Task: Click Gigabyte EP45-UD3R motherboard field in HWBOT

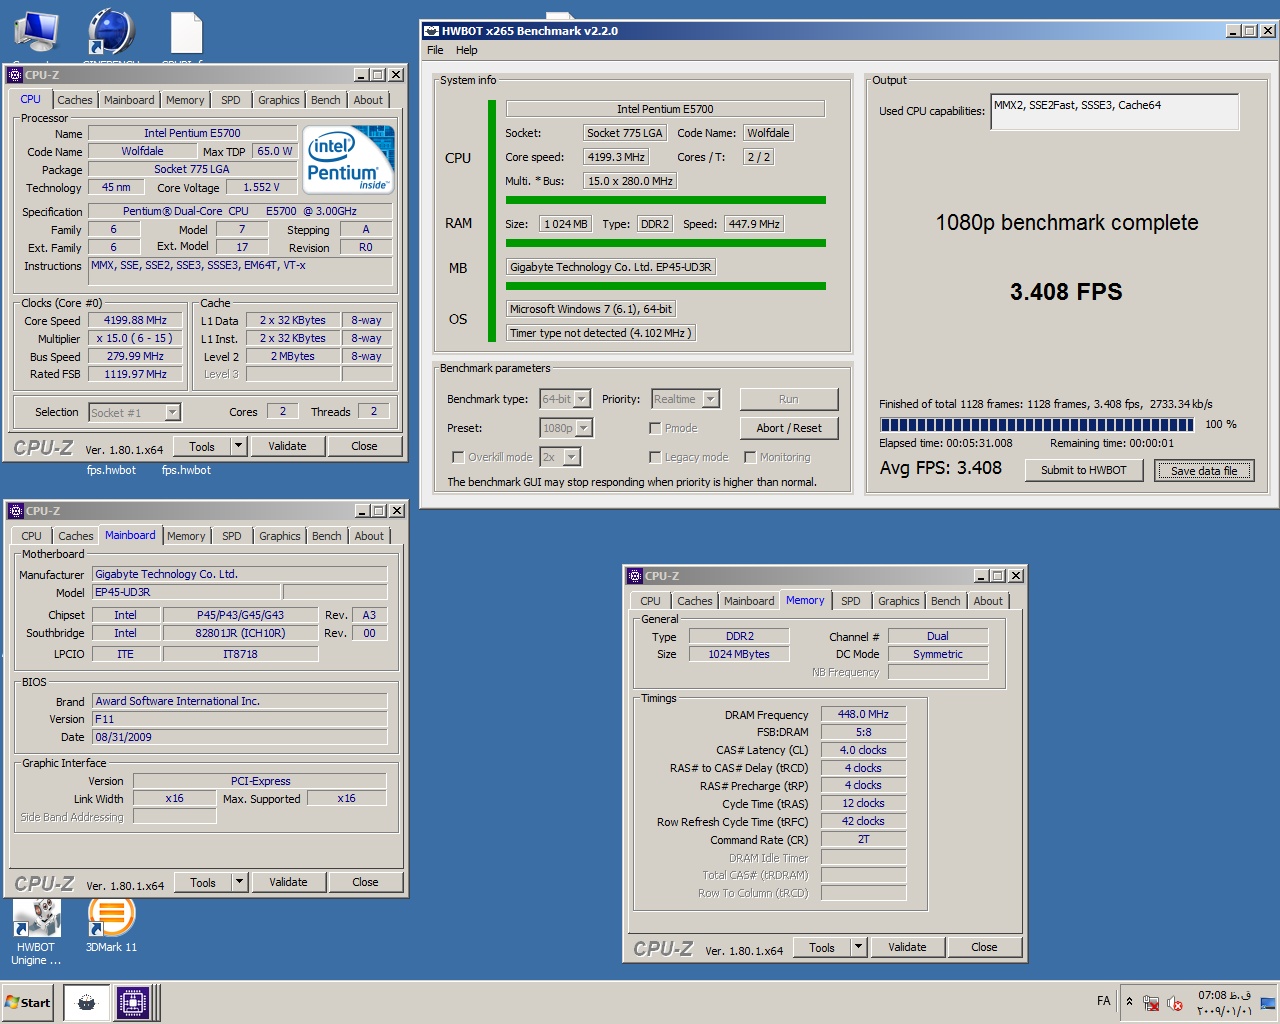Action: click(610, 267)
